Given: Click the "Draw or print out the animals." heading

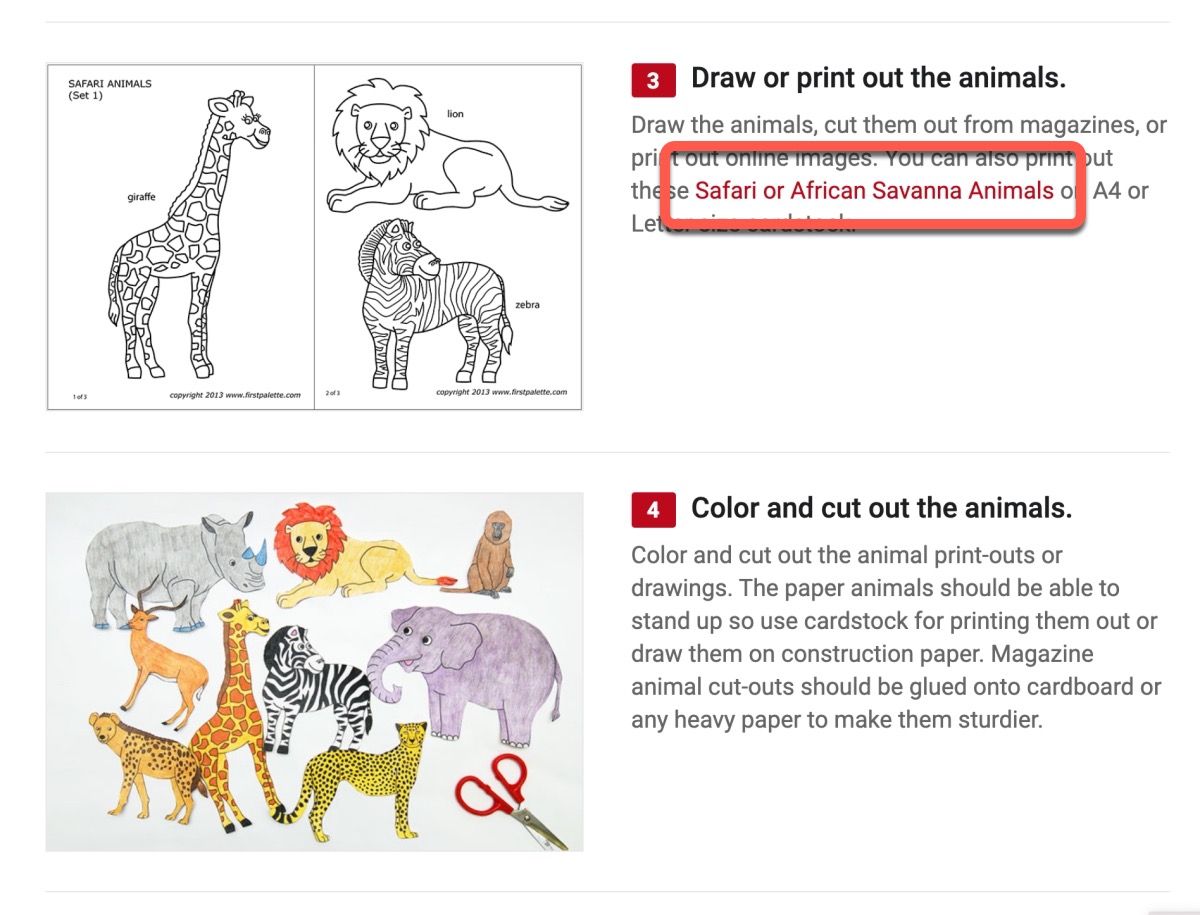Looking at the screenshot, I should pos(878,78).
